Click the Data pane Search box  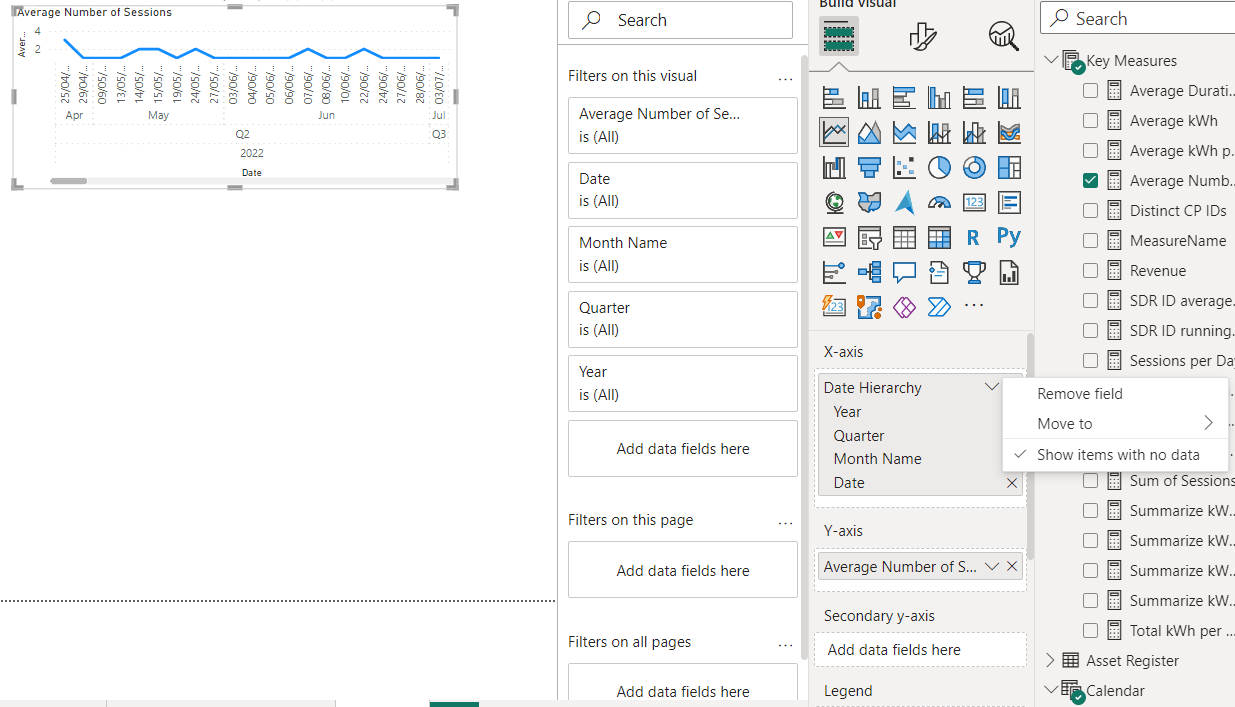[1139, 19]
